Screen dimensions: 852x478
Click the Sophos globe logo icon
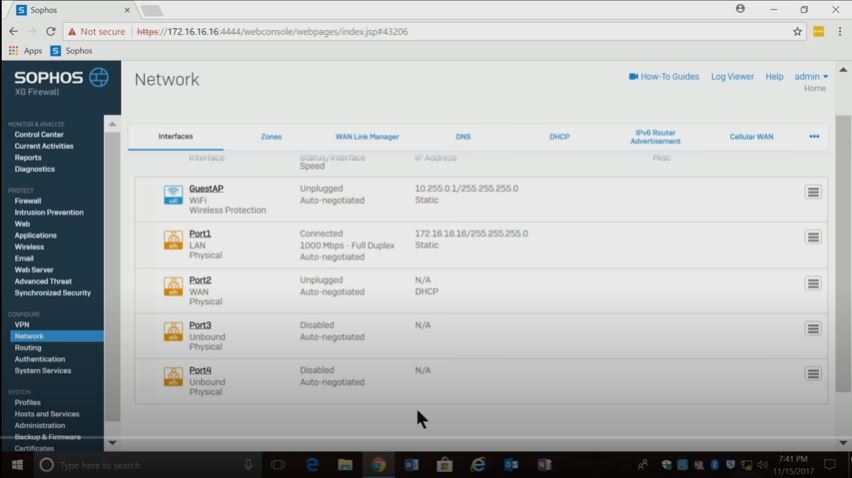[99, 77]
